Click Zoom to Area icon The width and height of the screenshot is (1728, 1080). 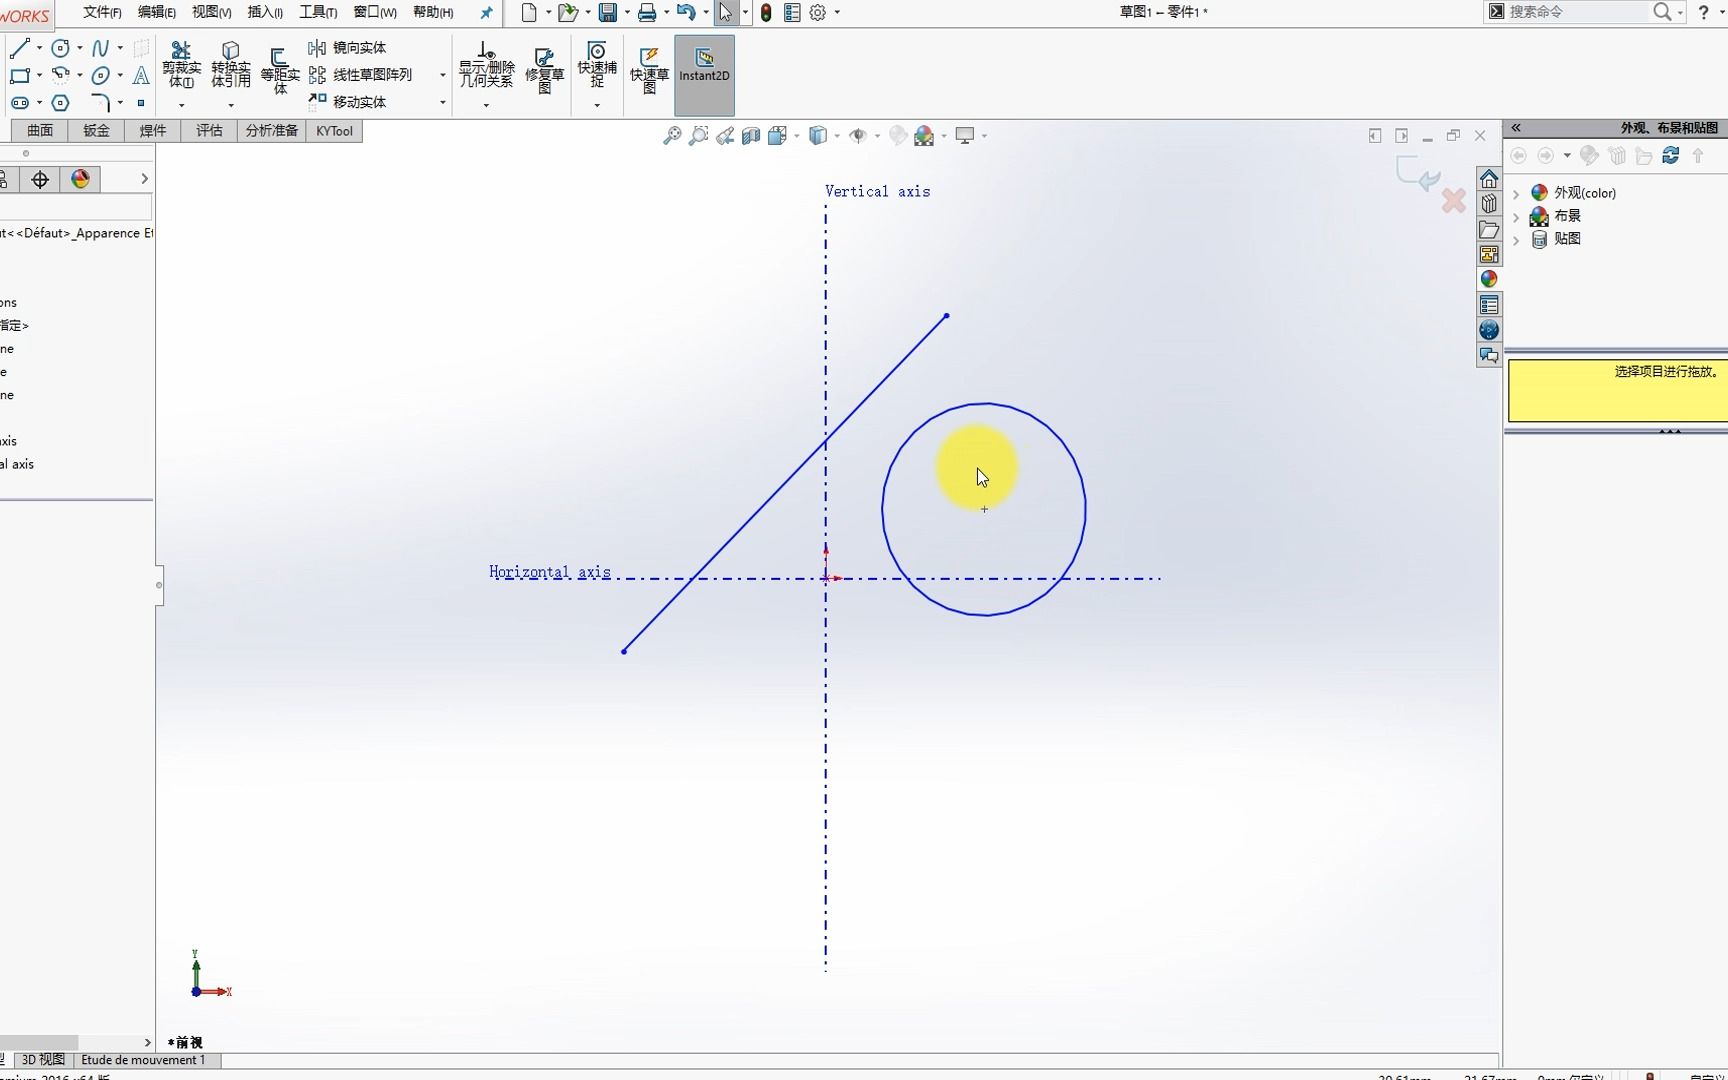coord(699,135)
